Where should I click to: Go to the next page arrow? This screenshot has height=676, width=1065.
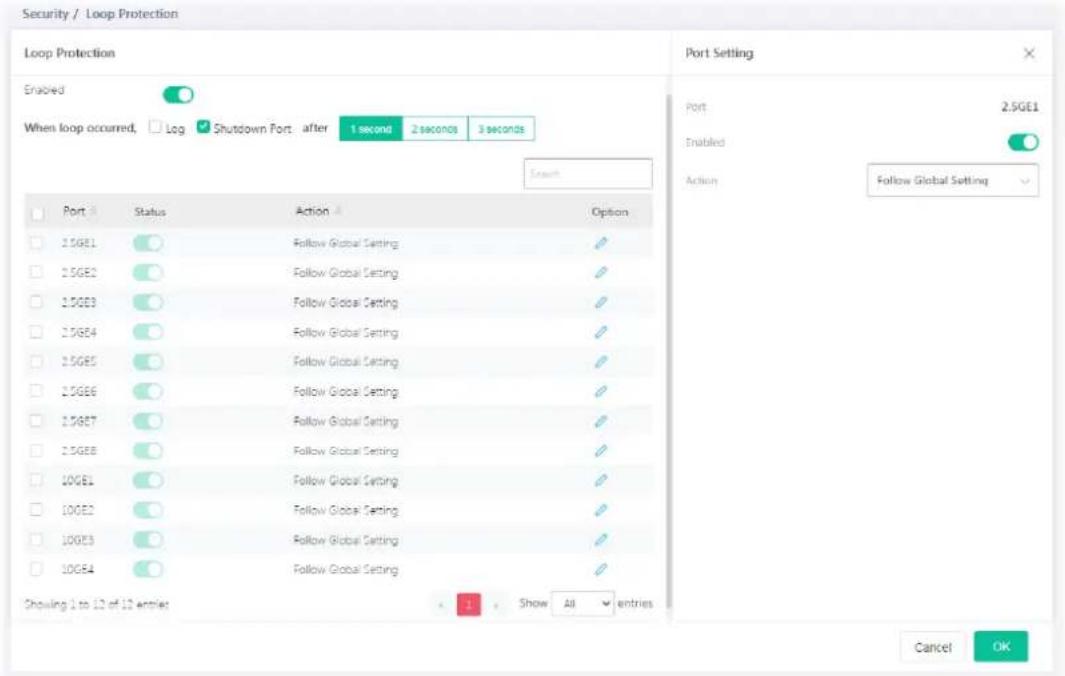496,605
